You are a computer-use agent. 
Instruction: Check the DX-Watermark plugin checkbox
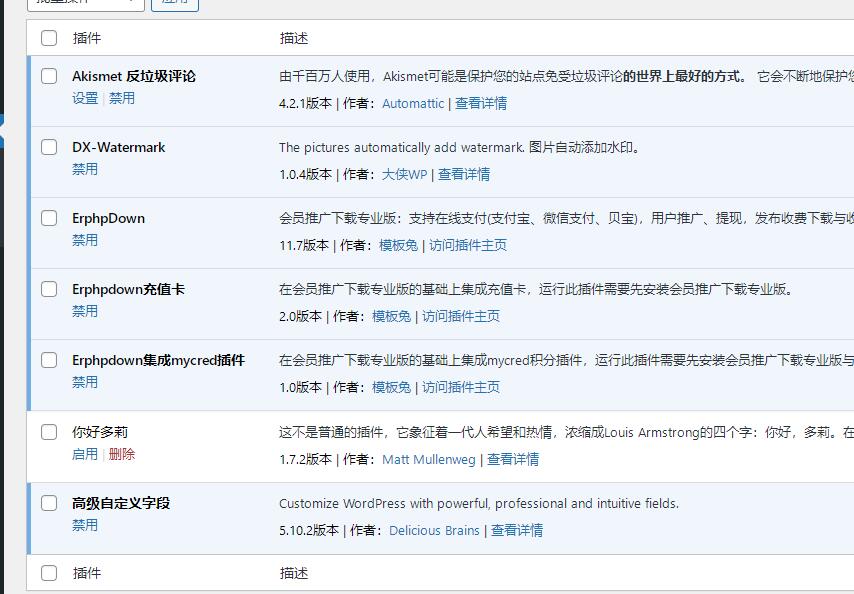point(48,147)
